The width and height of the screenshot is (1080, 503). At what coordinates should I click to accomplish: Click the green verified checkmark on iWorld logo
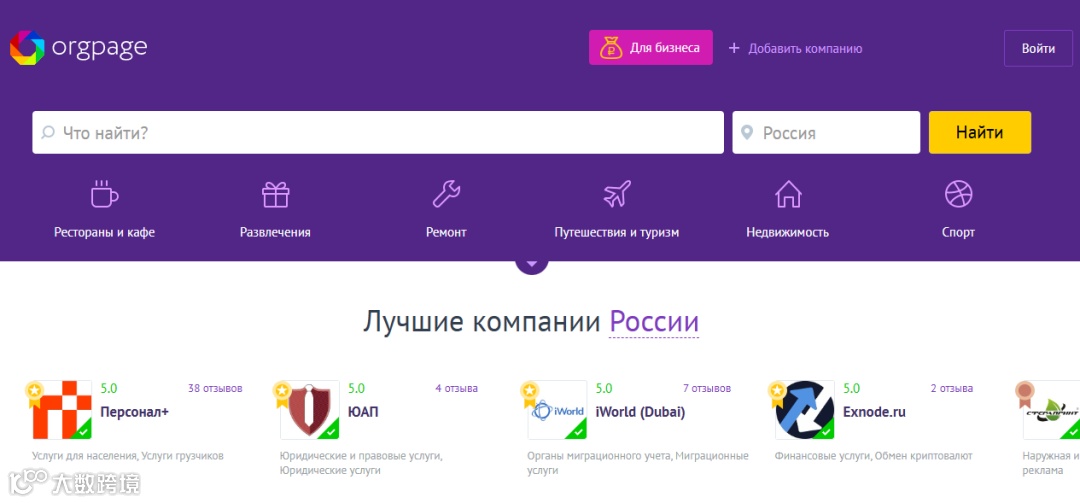[x=578, y=431]
